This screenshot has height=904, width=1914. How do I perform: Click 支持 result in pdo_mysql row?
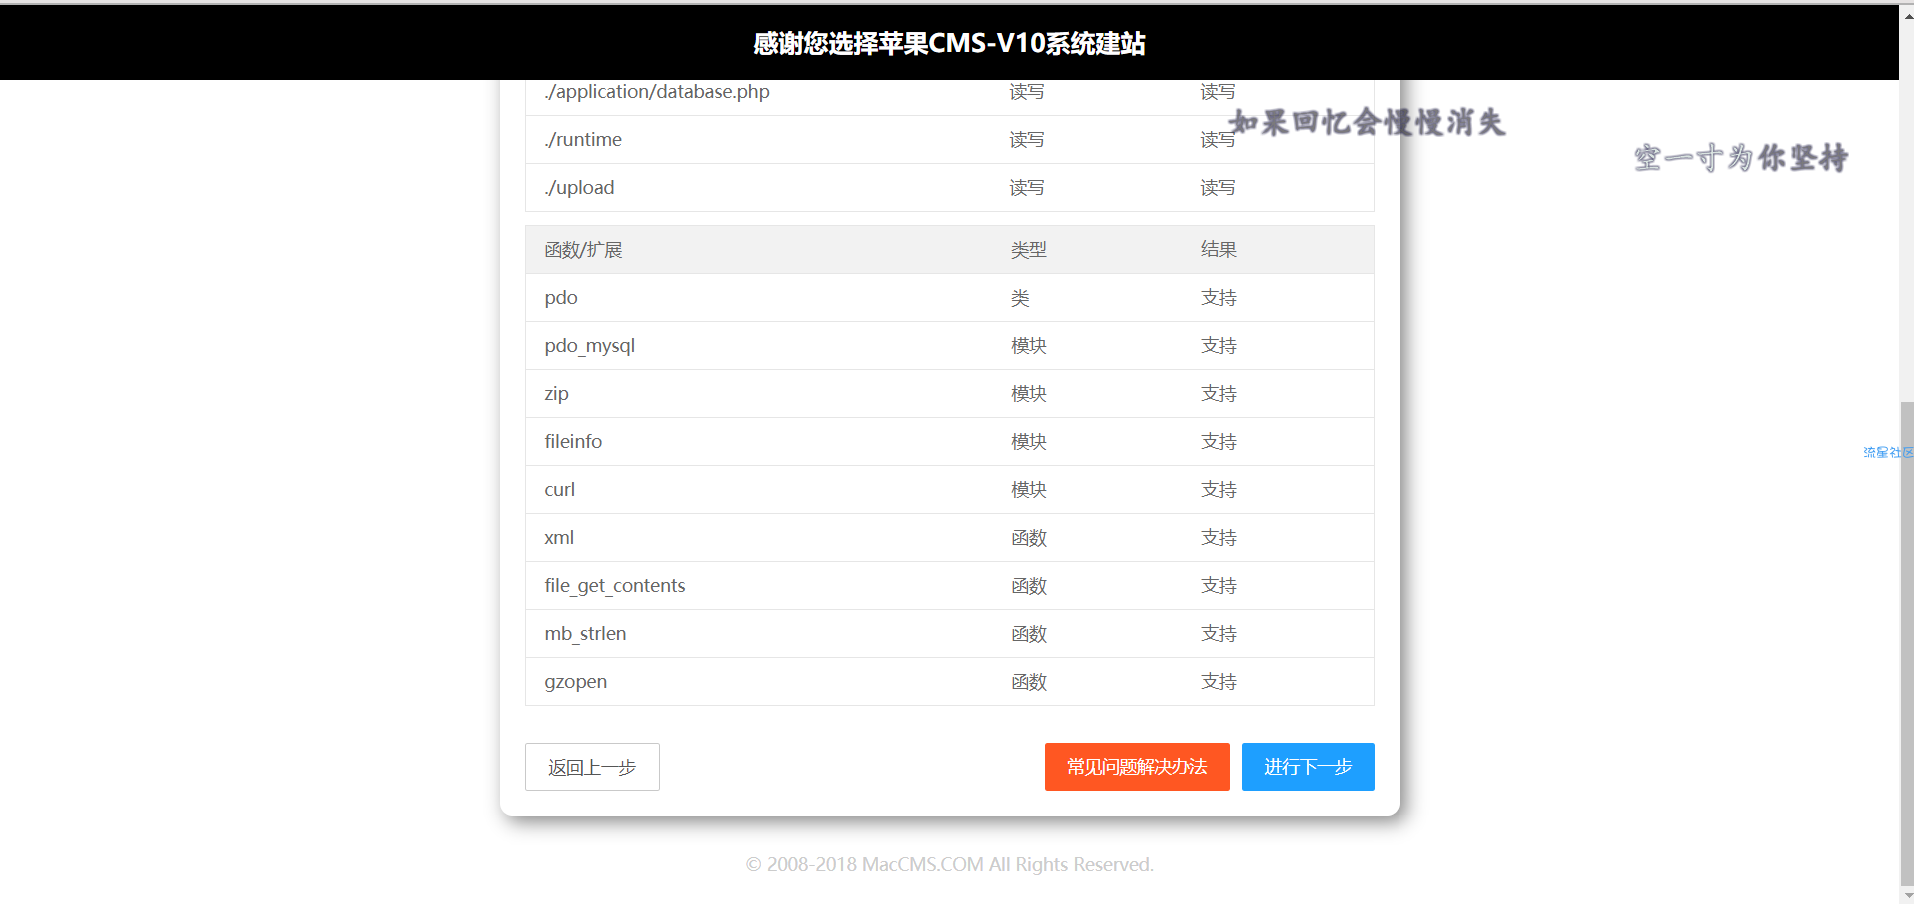[1218, 345]
